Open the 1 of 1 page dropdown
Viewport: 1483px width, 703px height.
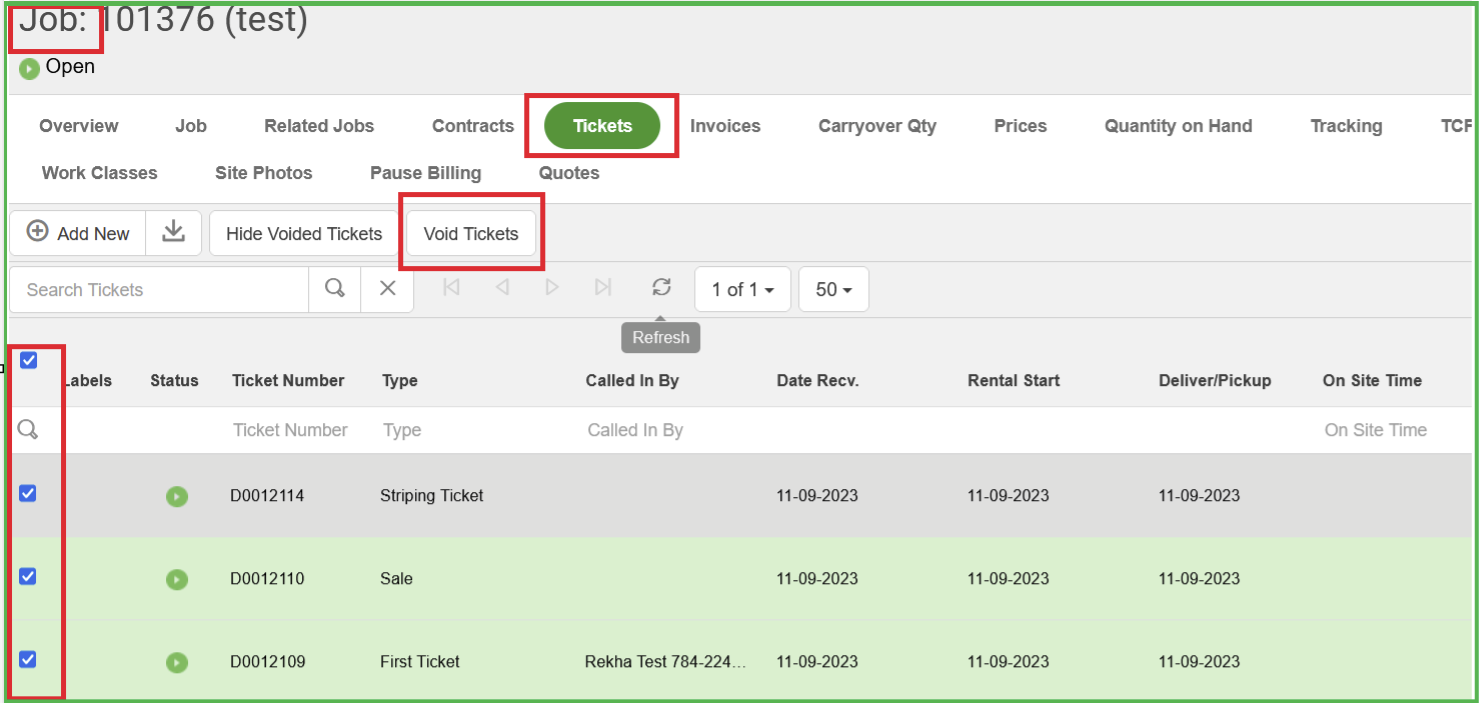coord(742,290)
